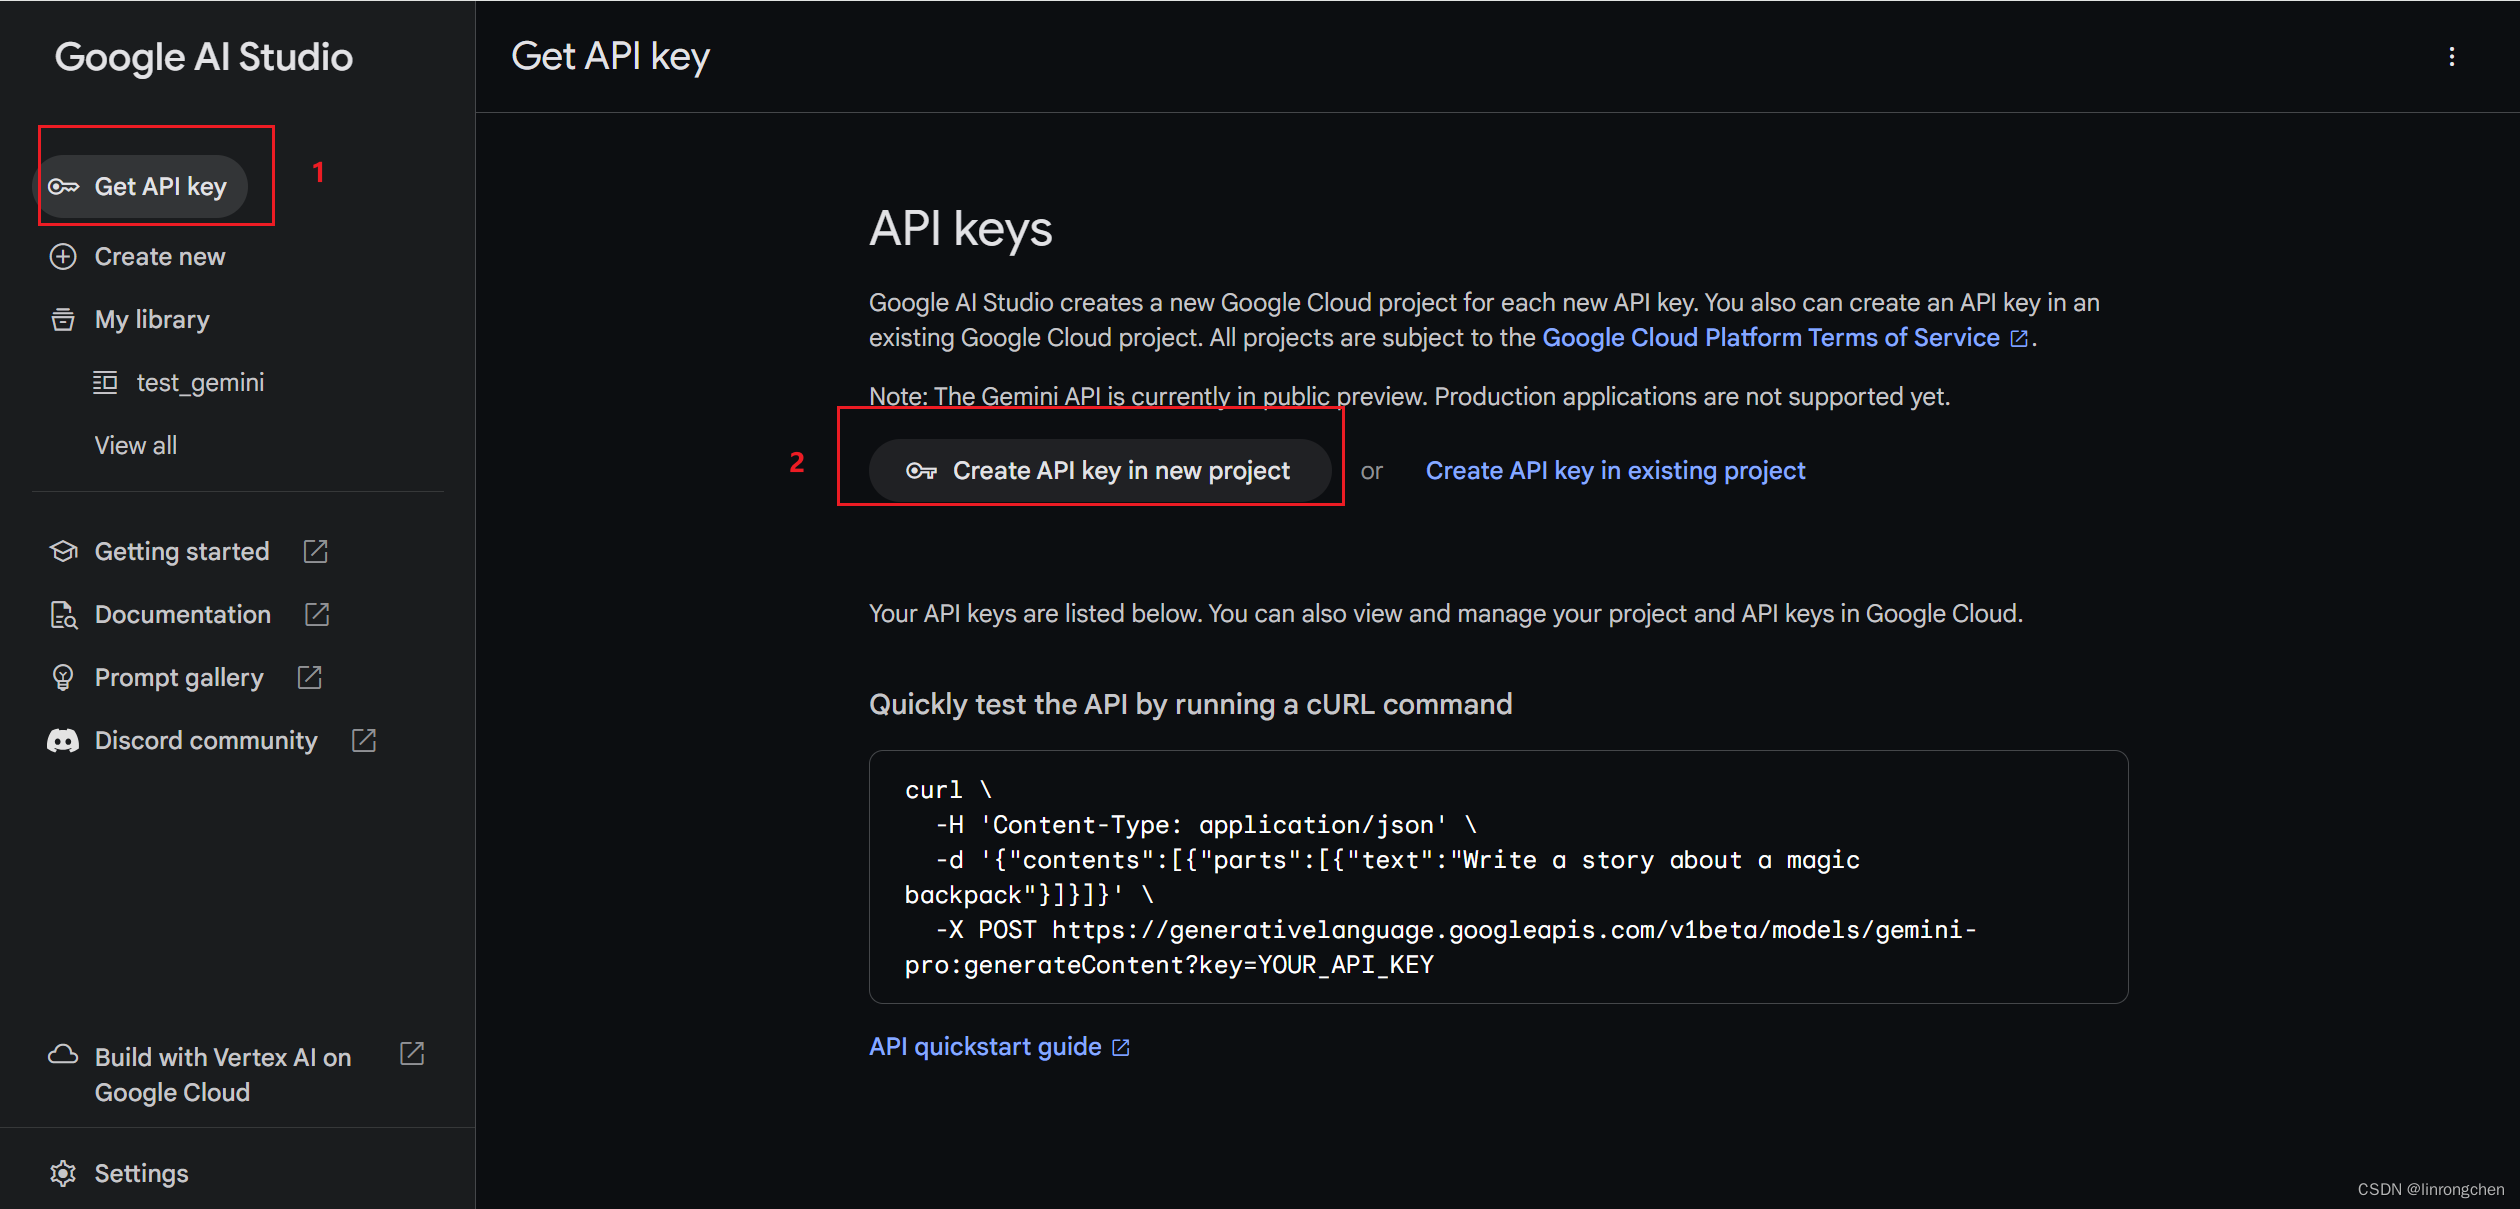Click the Discord community icon
The width and height of the screenshot is (2520, 1209).
63,740
